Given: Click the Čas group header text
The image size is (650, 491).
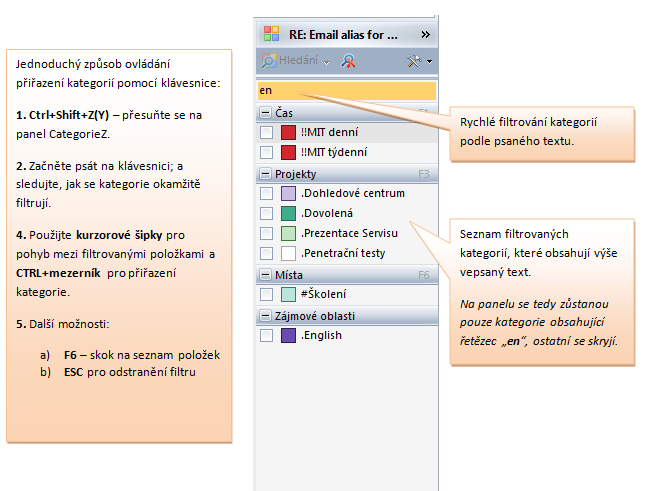Looking at the screenshot, I should 284,113.
